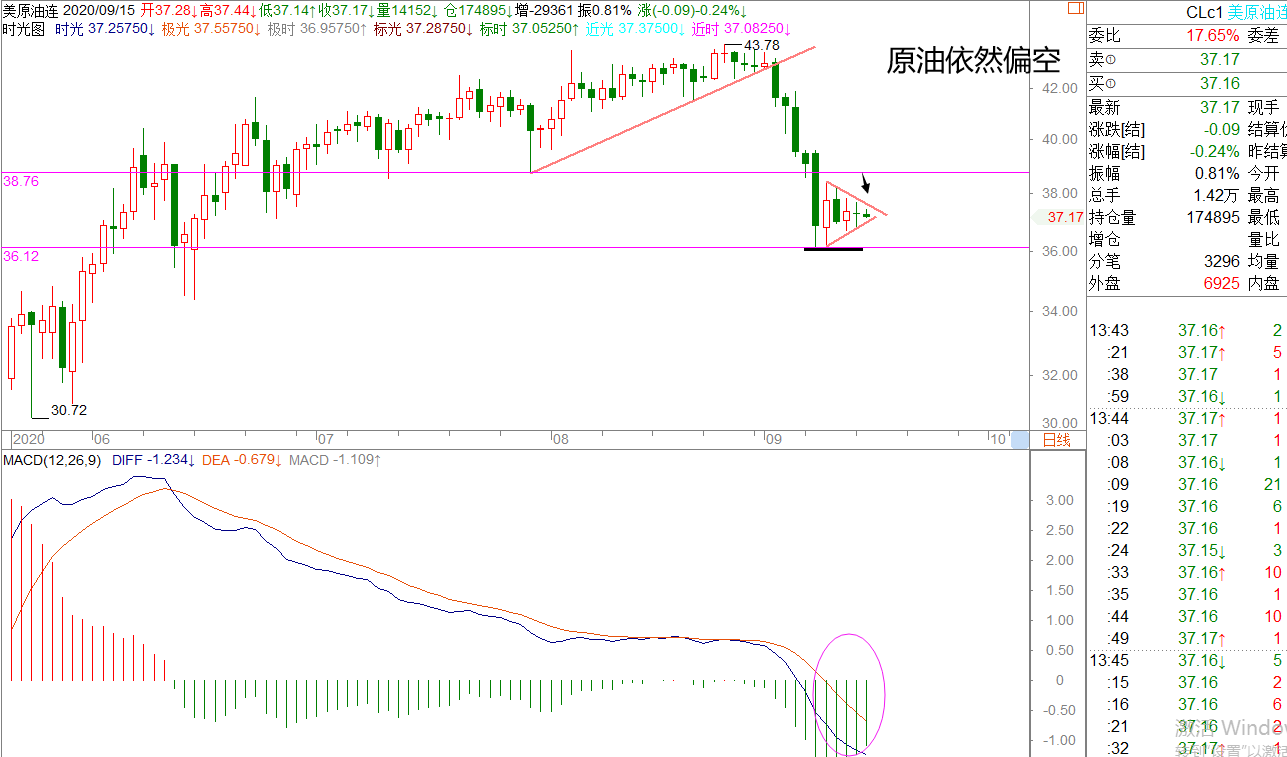
Task: Click the CLc1 contract code header
Action: click(1206, 13)
